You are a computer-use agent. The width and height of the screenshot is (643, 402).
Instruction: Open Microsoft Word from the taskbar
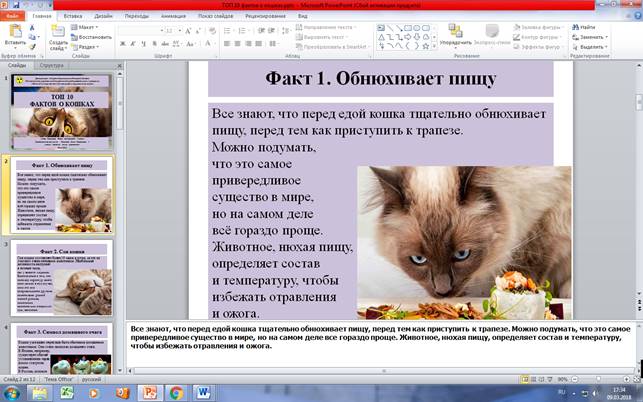[203, 392]
